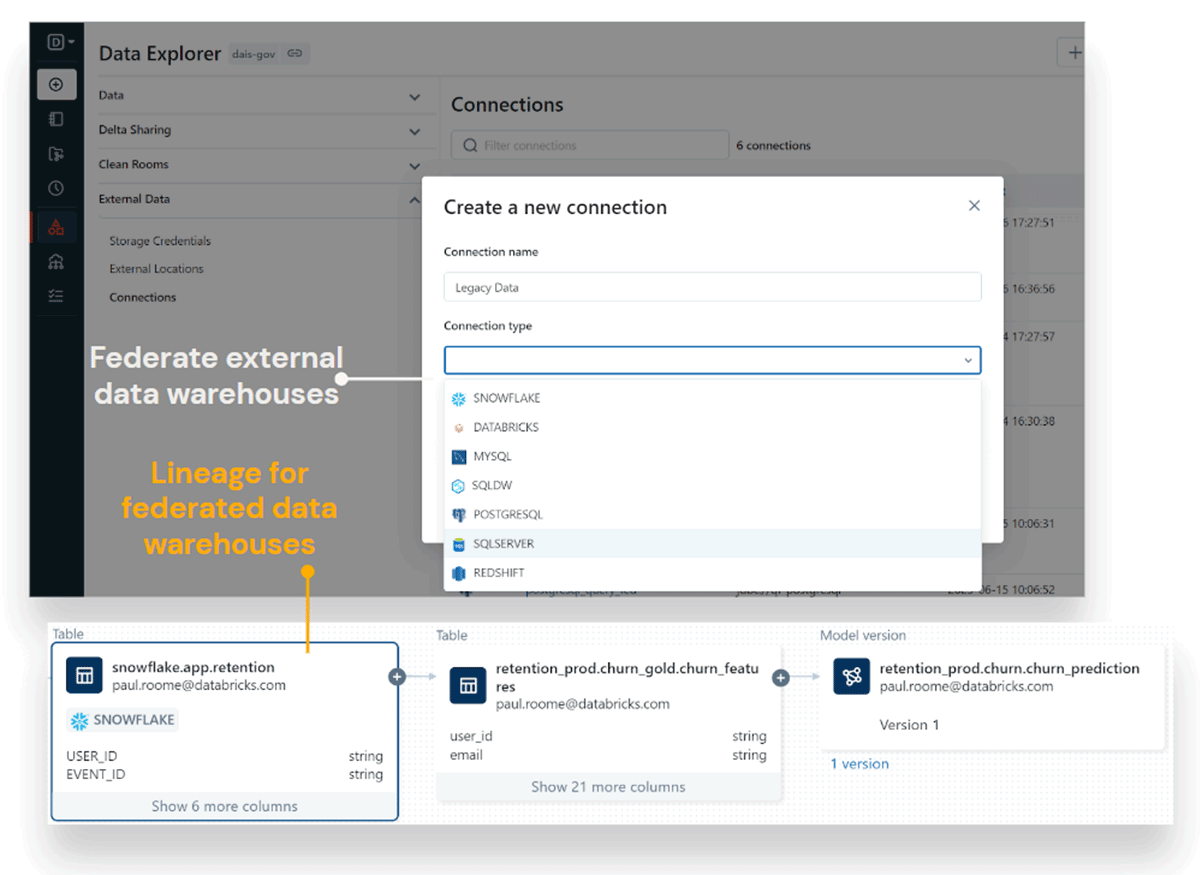Click the snowflake.app.retention table icon
This screenshot has height=875, width=1200.
(84, 676)
